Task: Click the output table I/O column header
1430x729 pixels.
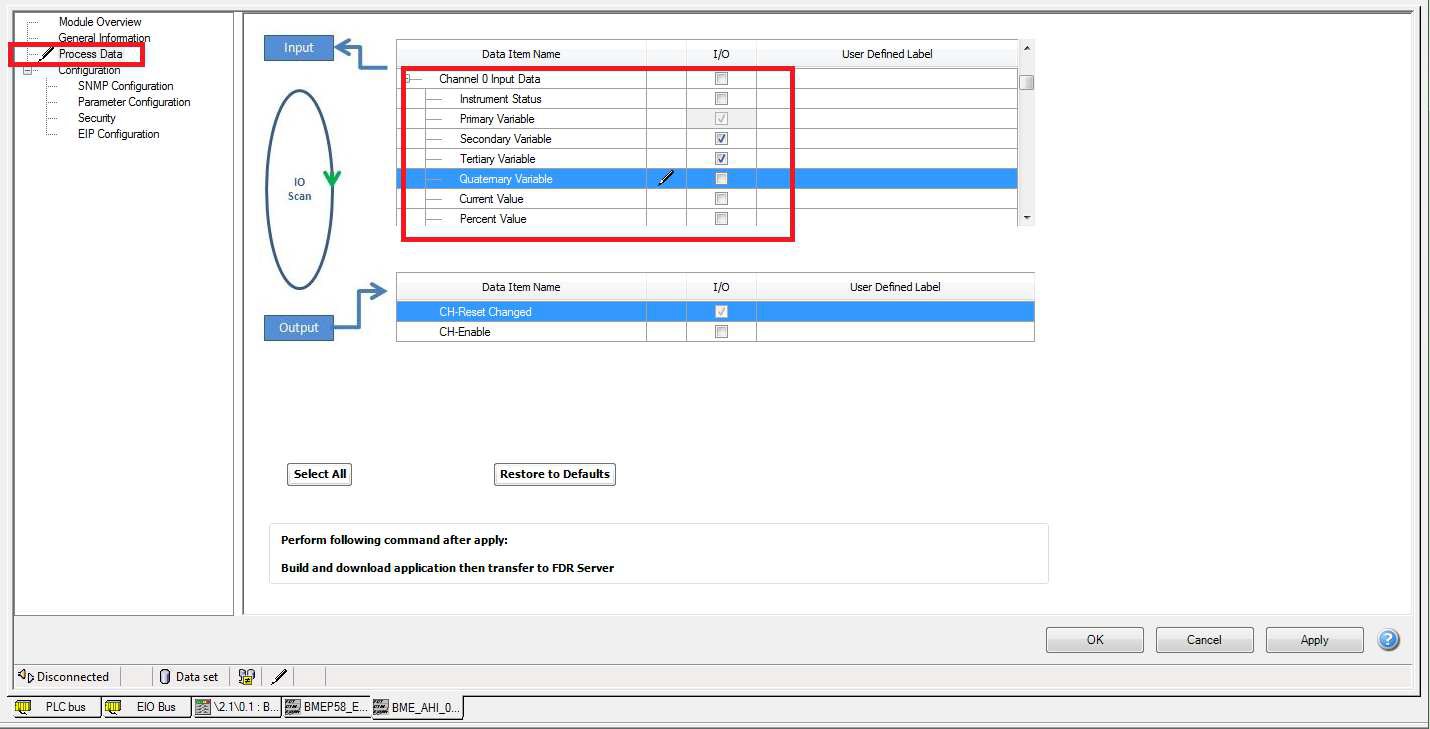Action: tap(721, 287)
